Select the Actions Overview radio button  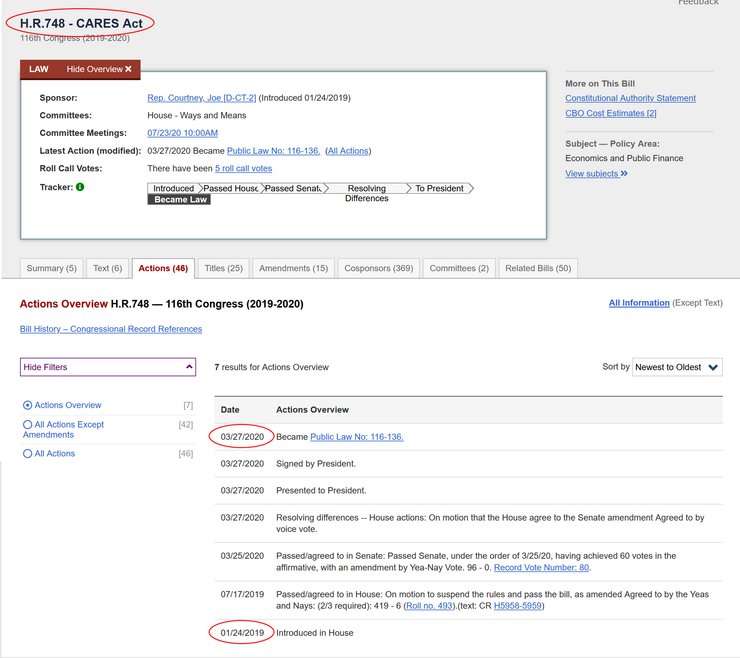coord(27,405)
